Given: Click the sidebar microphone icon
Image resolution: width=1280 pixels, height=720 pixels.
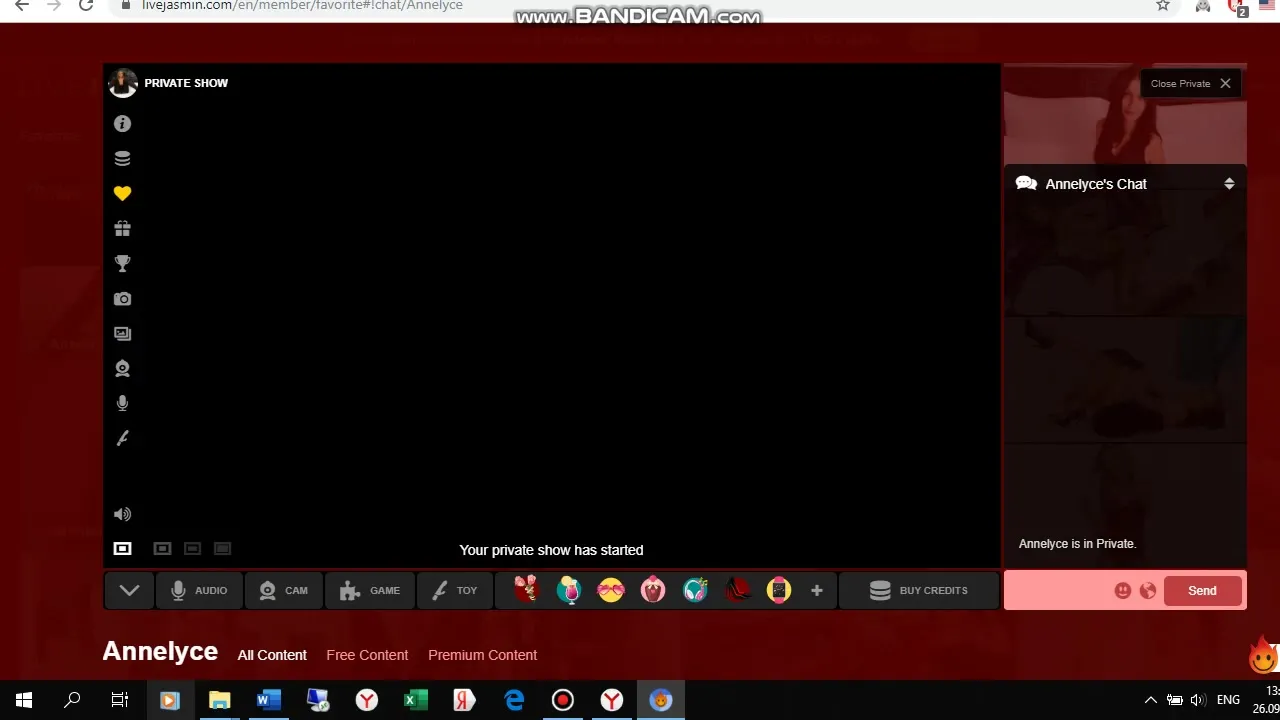Looking at the screenshot, I should 122,403.
